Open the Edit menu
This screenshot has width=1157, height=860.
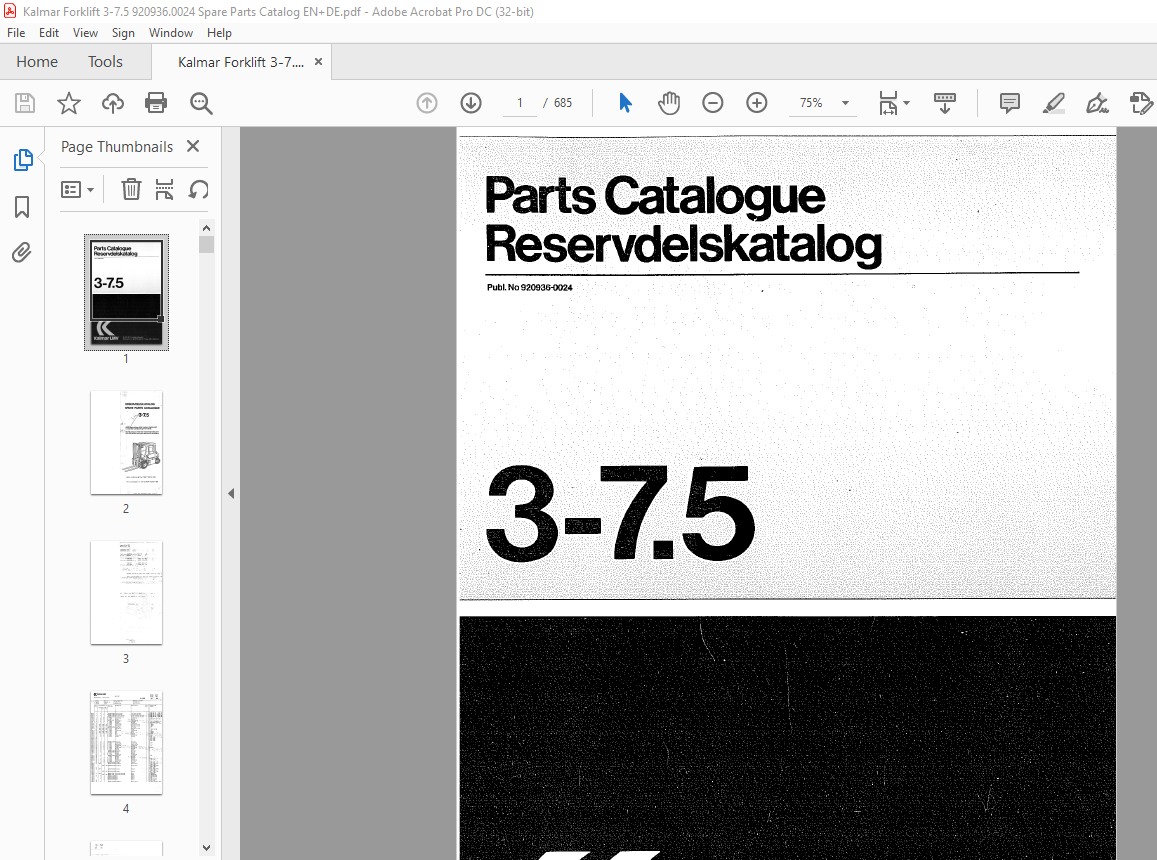pyautogui.click(x=49, y=32)
